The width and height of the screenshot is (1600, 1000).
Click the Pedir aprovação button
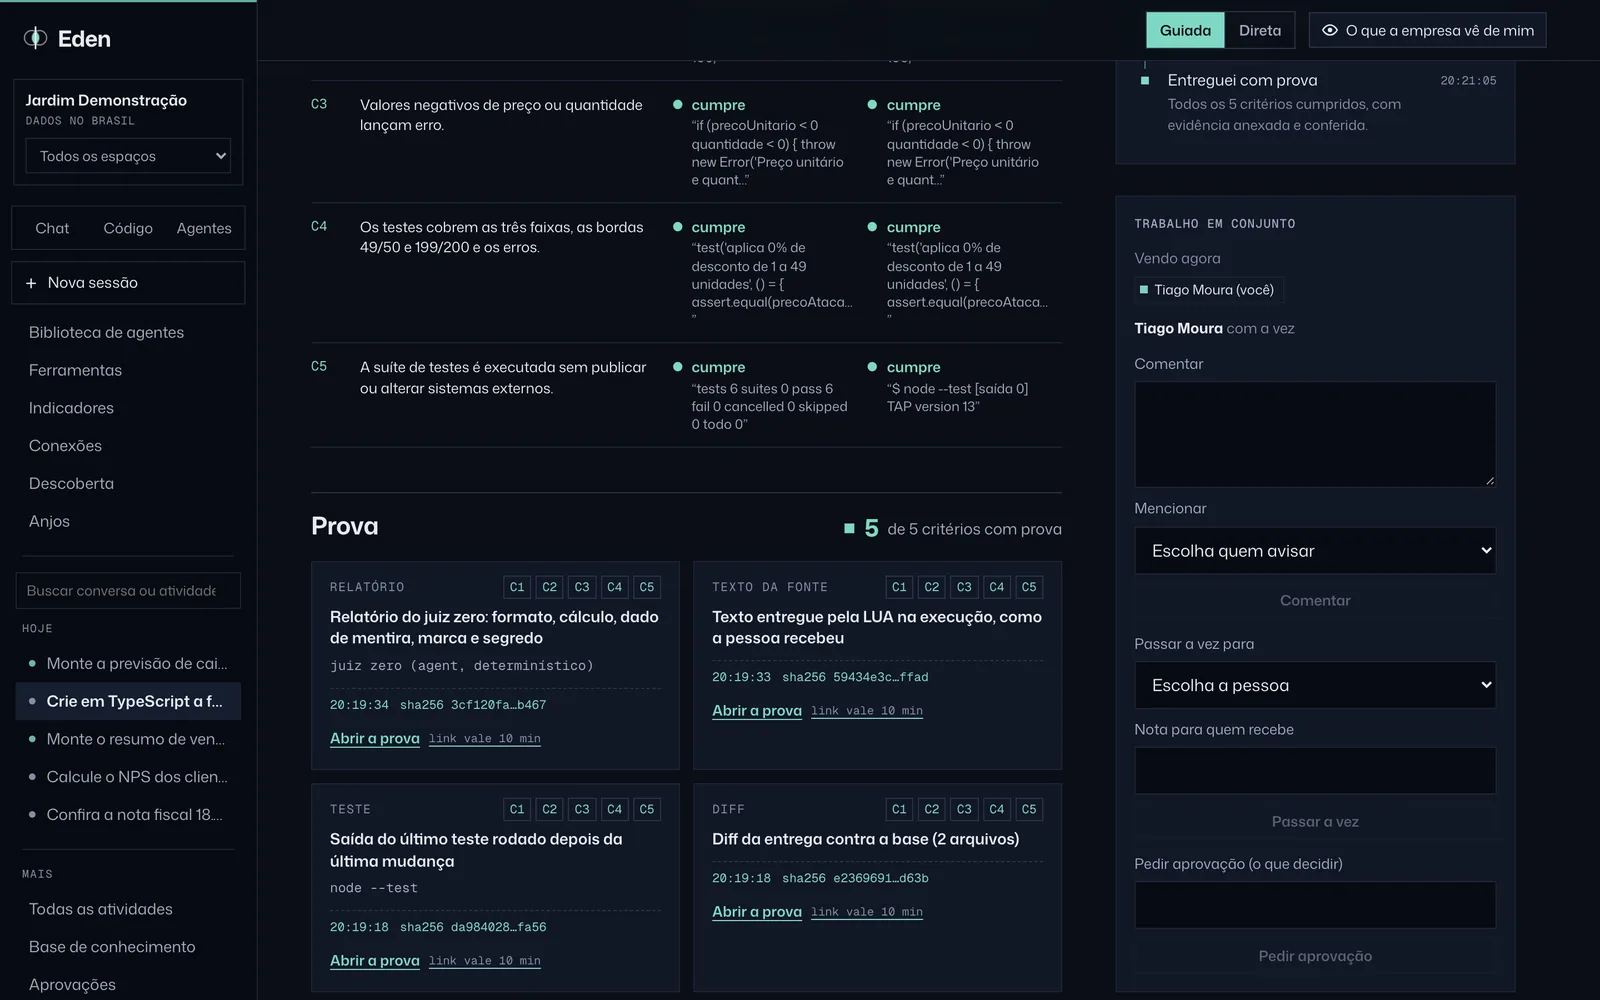(x=1315, y=956)
